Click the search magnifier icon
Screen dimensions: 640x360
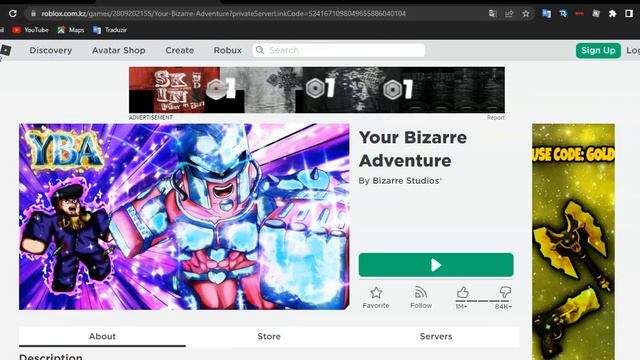coord(260,50)
